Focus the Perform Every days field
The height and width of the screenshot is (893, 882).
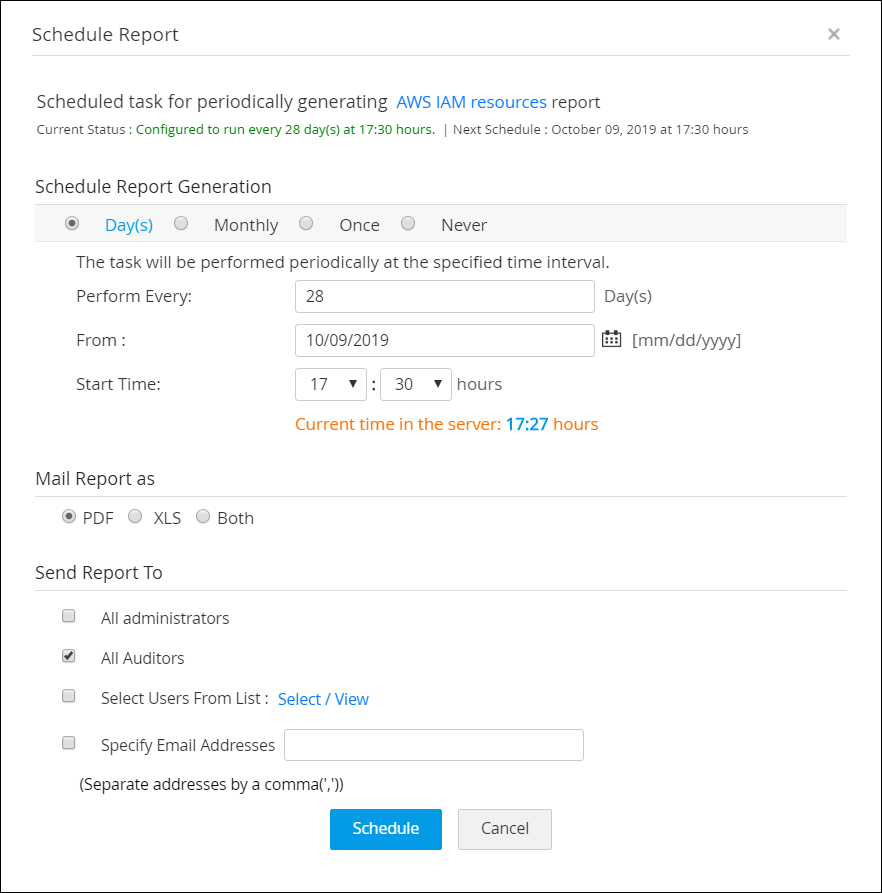pos(444,297)
